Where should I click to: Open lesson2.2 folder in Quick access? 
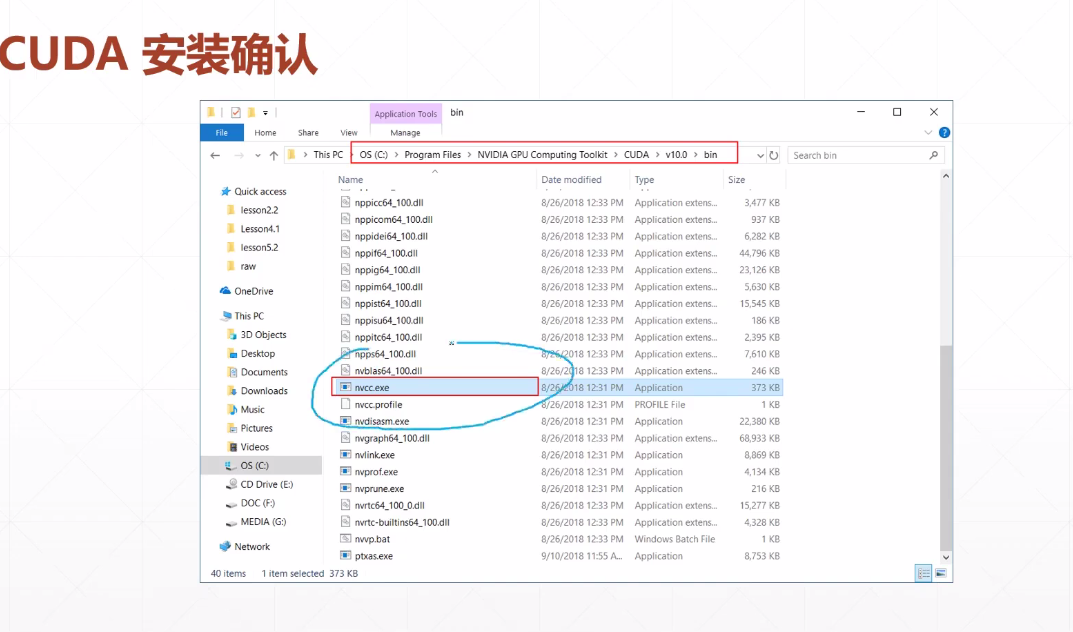coord(259,210)
